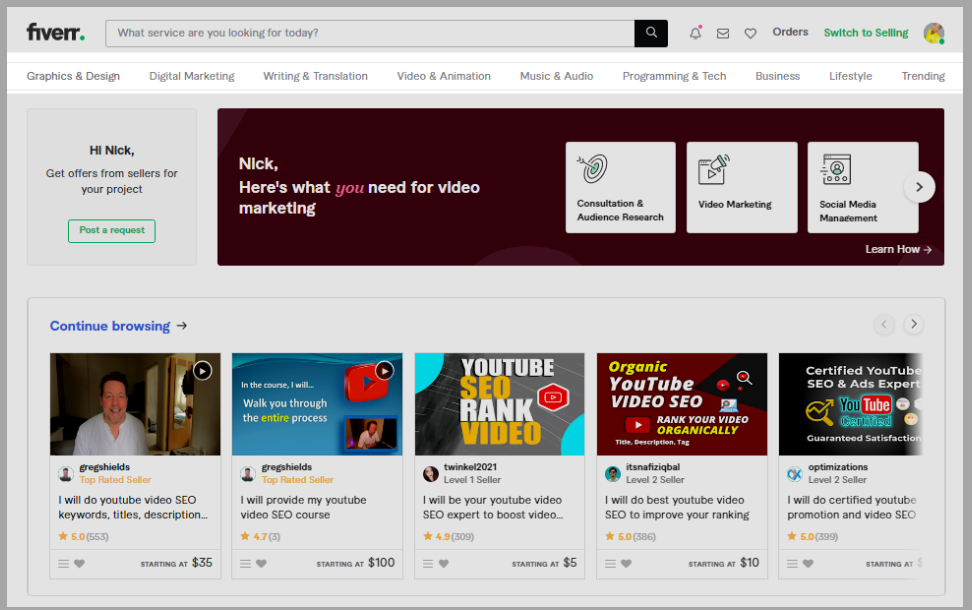The height and width of the screenshot is (610, 972).
Task: Click the twinkel2021 seller avatar
Action: 431,474
